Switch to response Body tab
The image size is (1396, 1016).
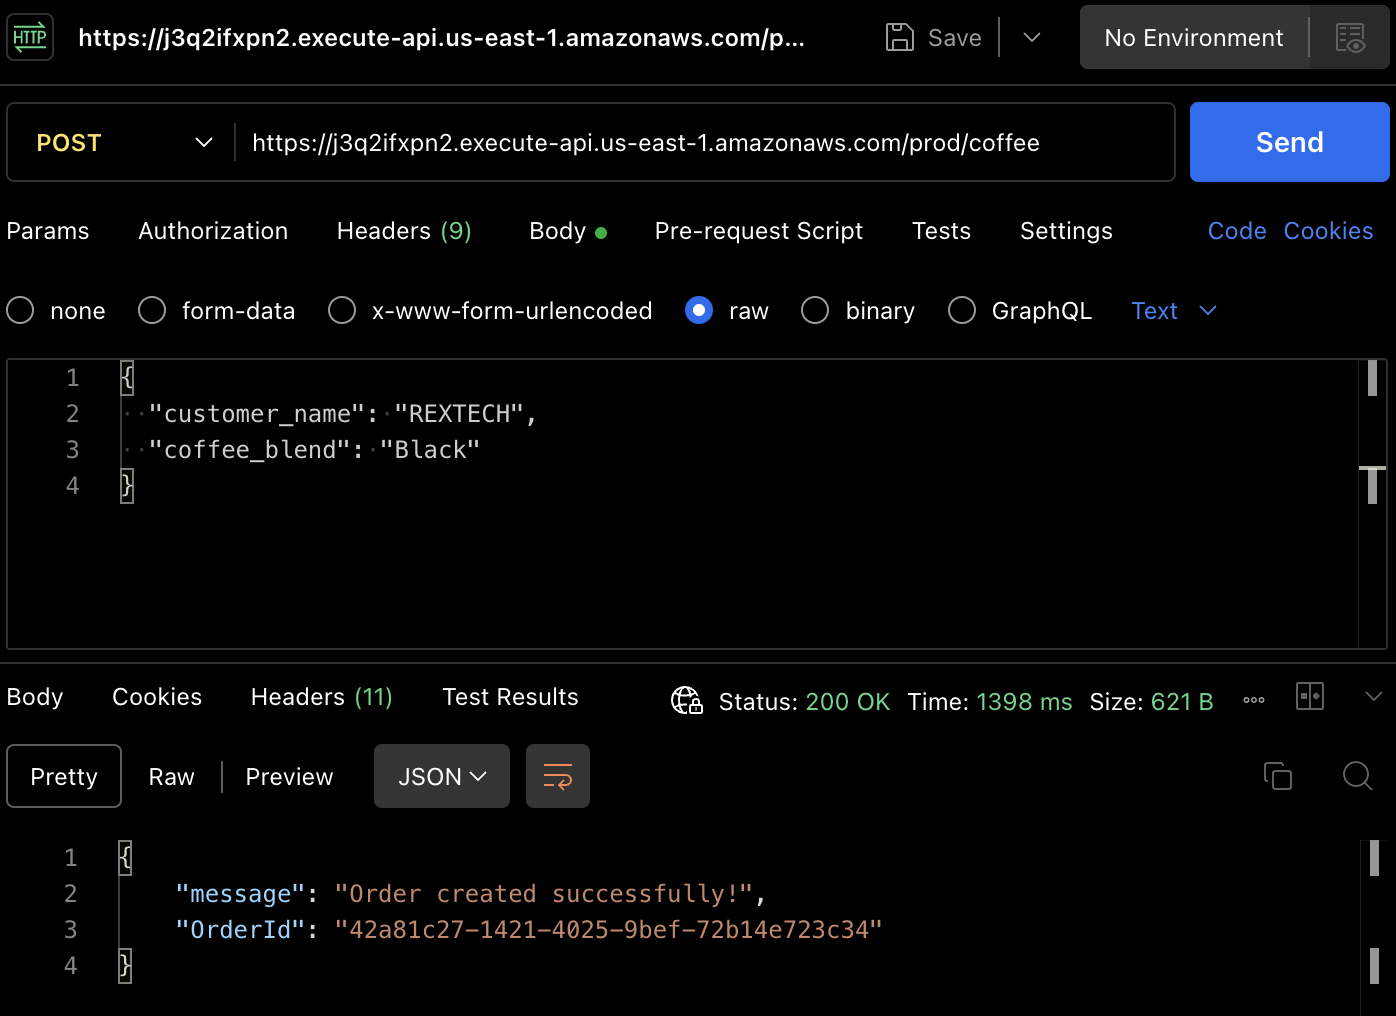point(35,697)
